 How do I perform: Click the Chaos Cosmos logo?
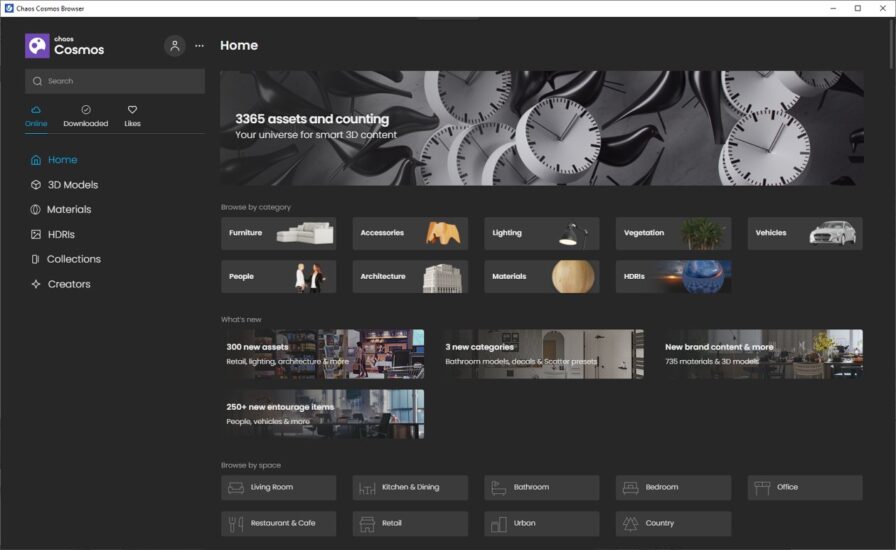(65, 46)
